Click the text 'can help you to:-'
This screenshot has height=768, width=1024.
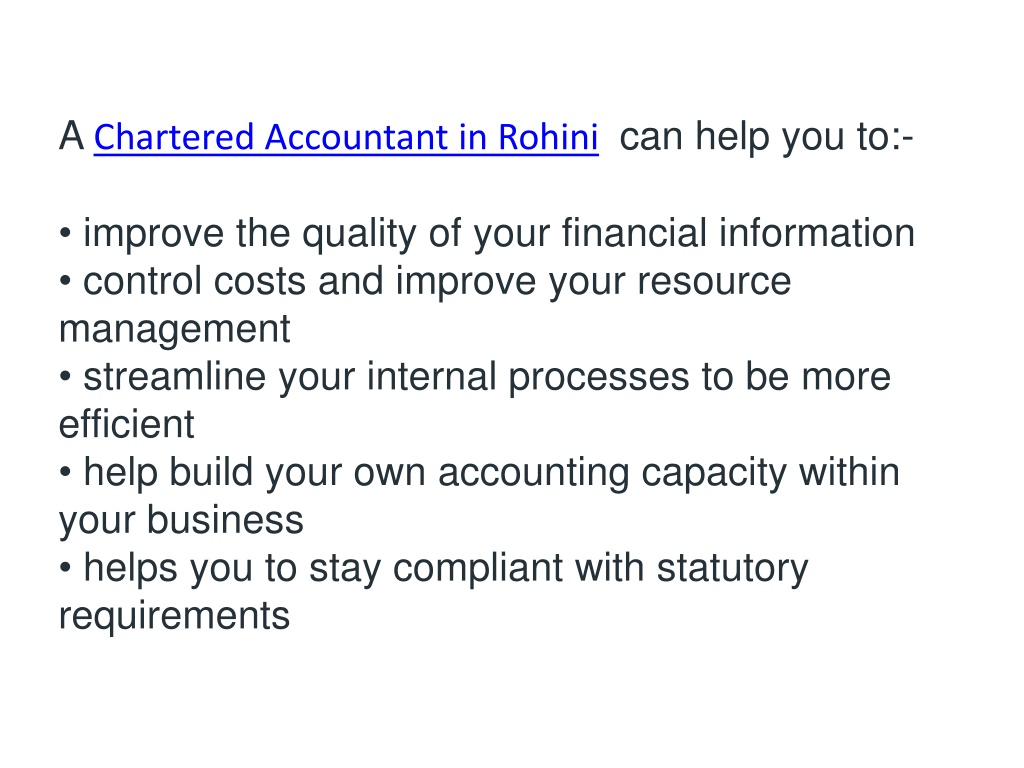[766, 137]
